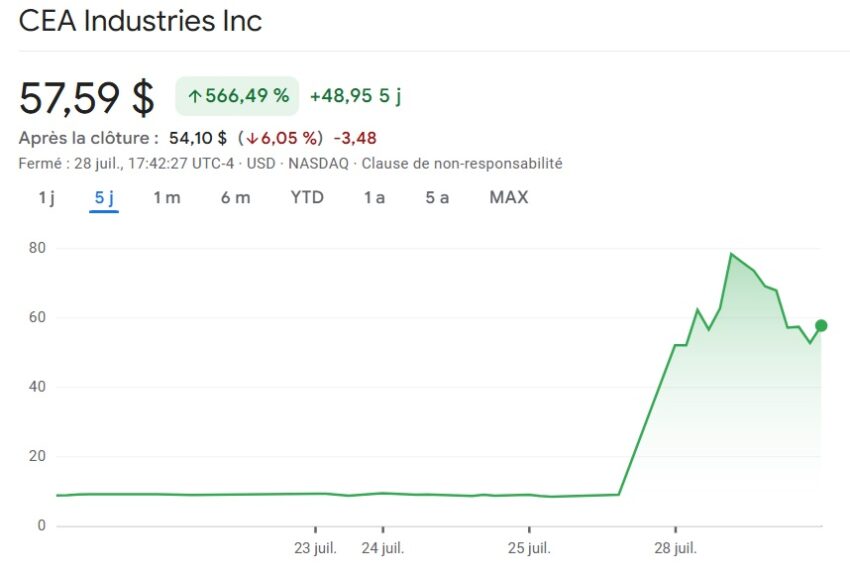
Task: Select the 1 a range tab
Action: coord(374,197)
